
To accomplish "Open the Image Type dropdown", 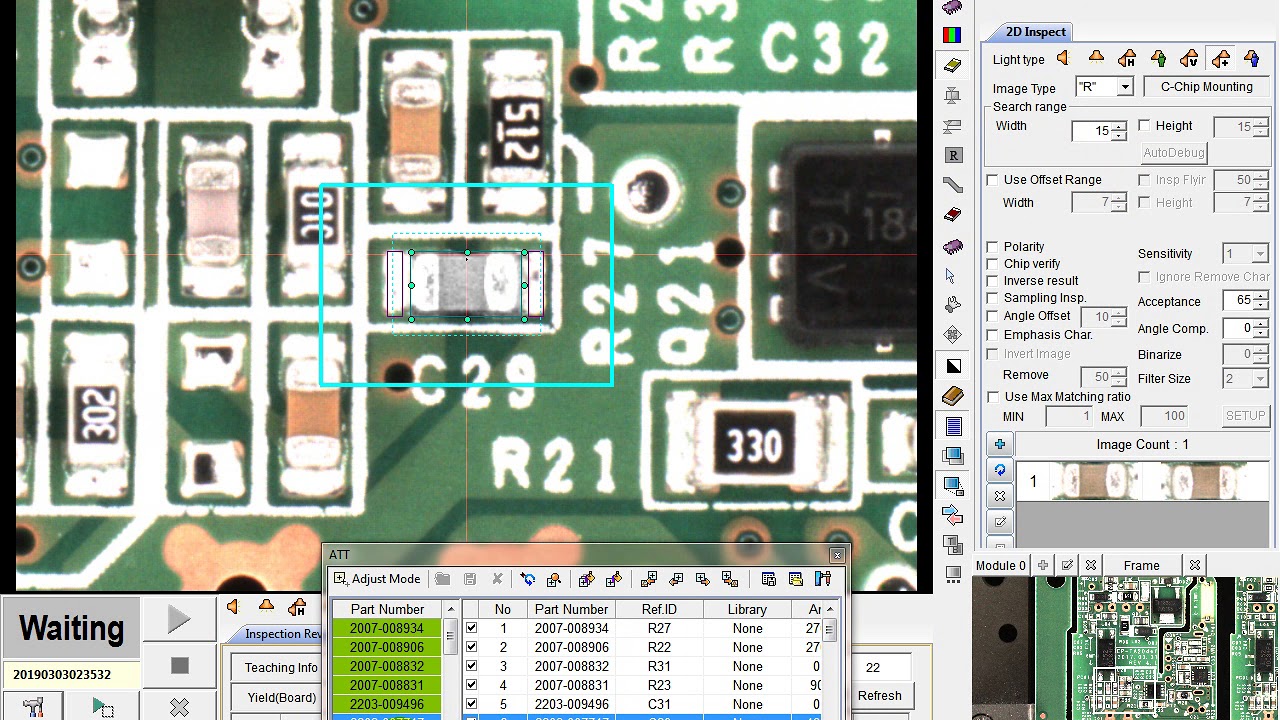I will 1124,88.
